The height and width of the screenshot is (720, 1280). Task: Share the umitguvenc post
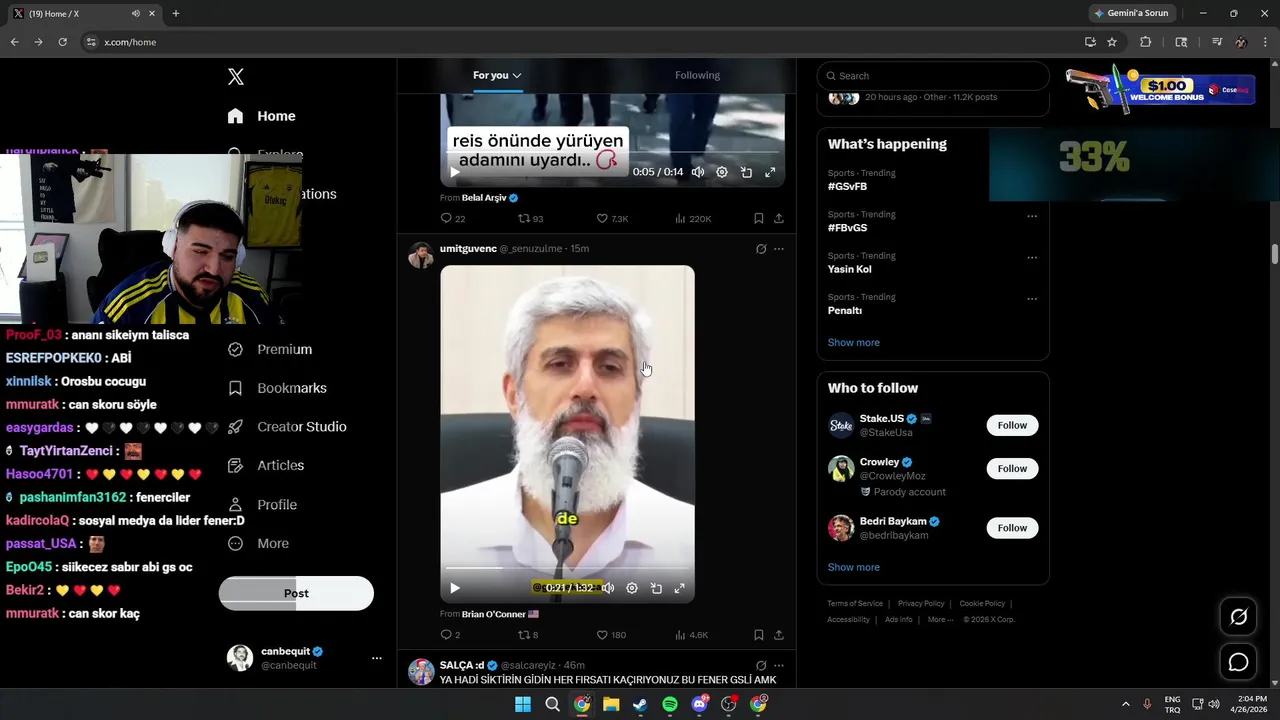tap(779, 635)
